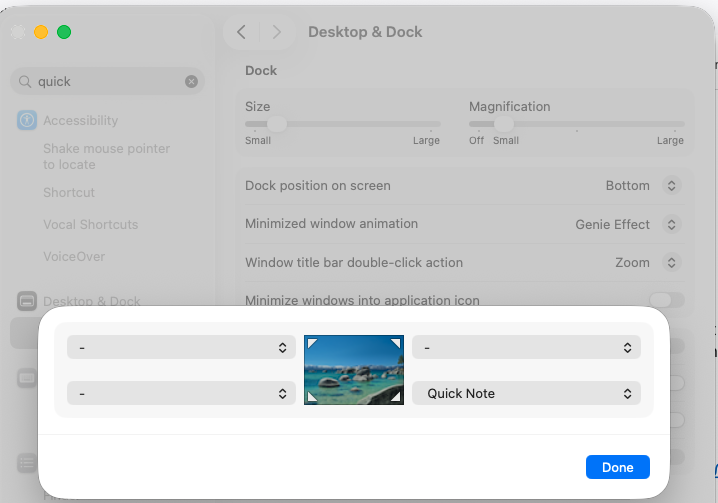Click the back navigation arrow
This screenshot has height=503, width=718.
(x=241, y=32)
